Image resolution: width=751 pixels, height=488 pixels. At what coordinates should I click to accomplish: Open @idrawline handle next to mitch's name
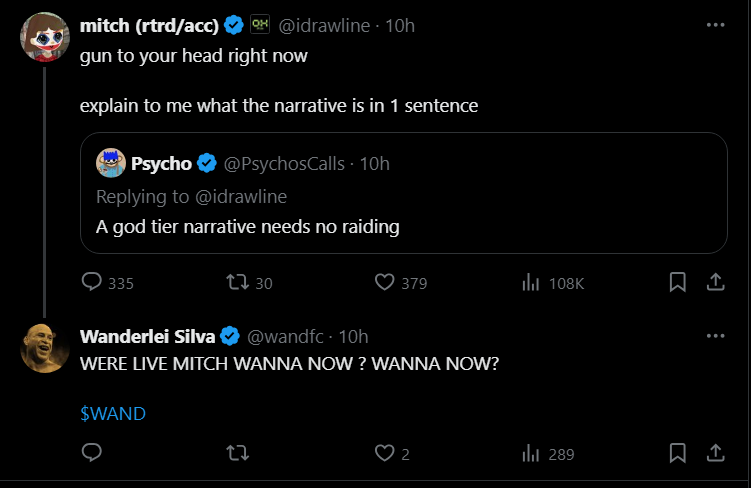pos(324,25)
